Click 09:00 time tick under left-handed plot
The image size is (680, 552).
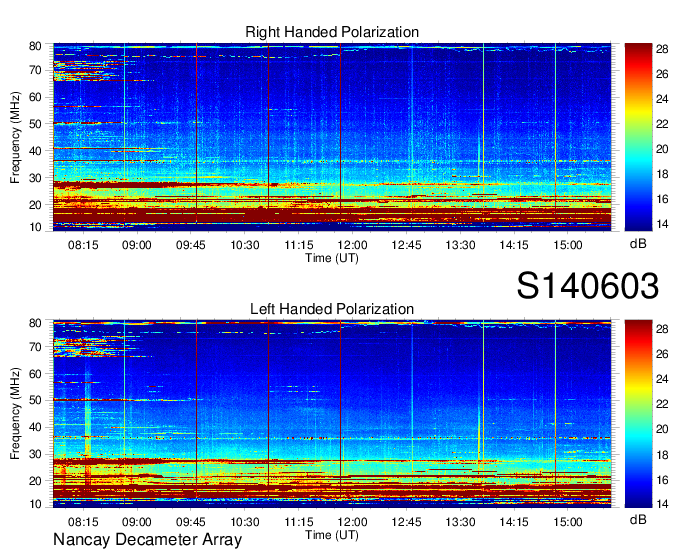click(137, 522)
